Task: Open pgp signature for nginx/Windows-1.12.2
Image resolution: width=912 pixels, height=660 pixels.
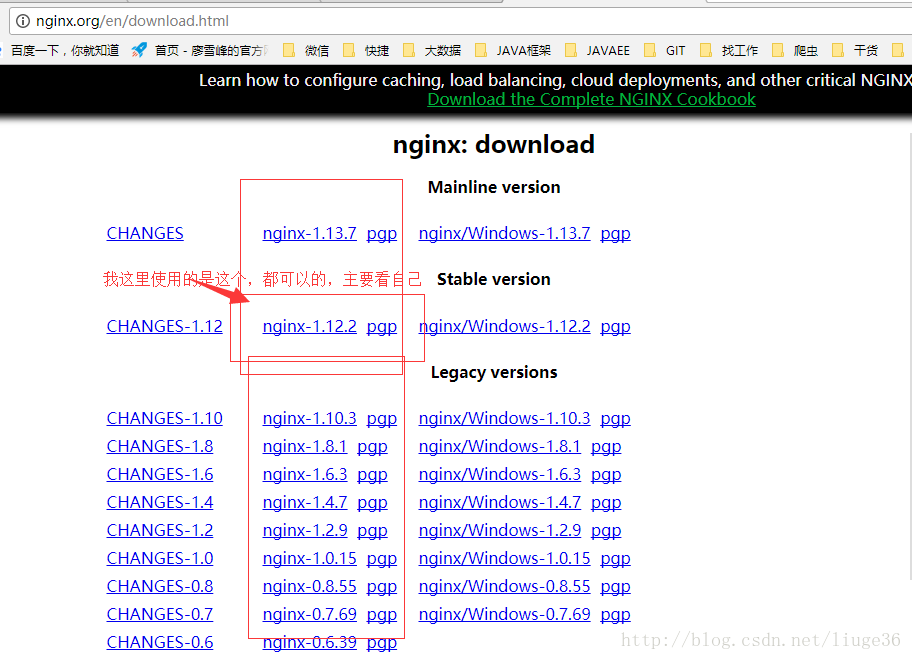Action: pyautogui.click(x=615, y=327)
